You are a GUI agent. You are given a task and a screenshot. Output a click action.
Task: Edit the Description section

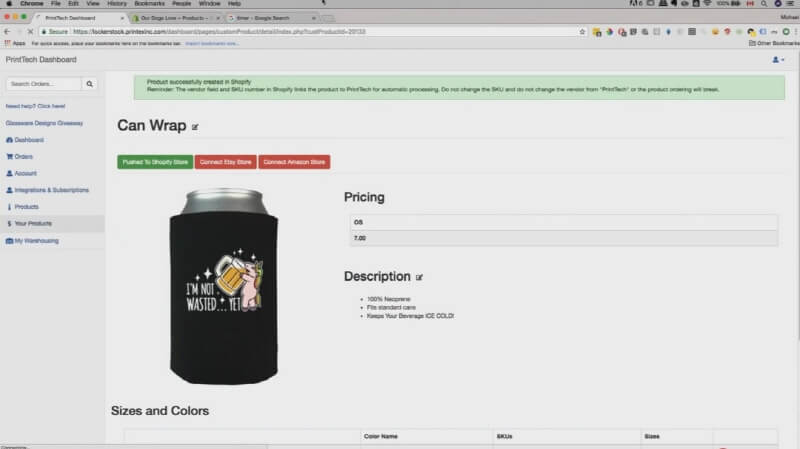419,277
